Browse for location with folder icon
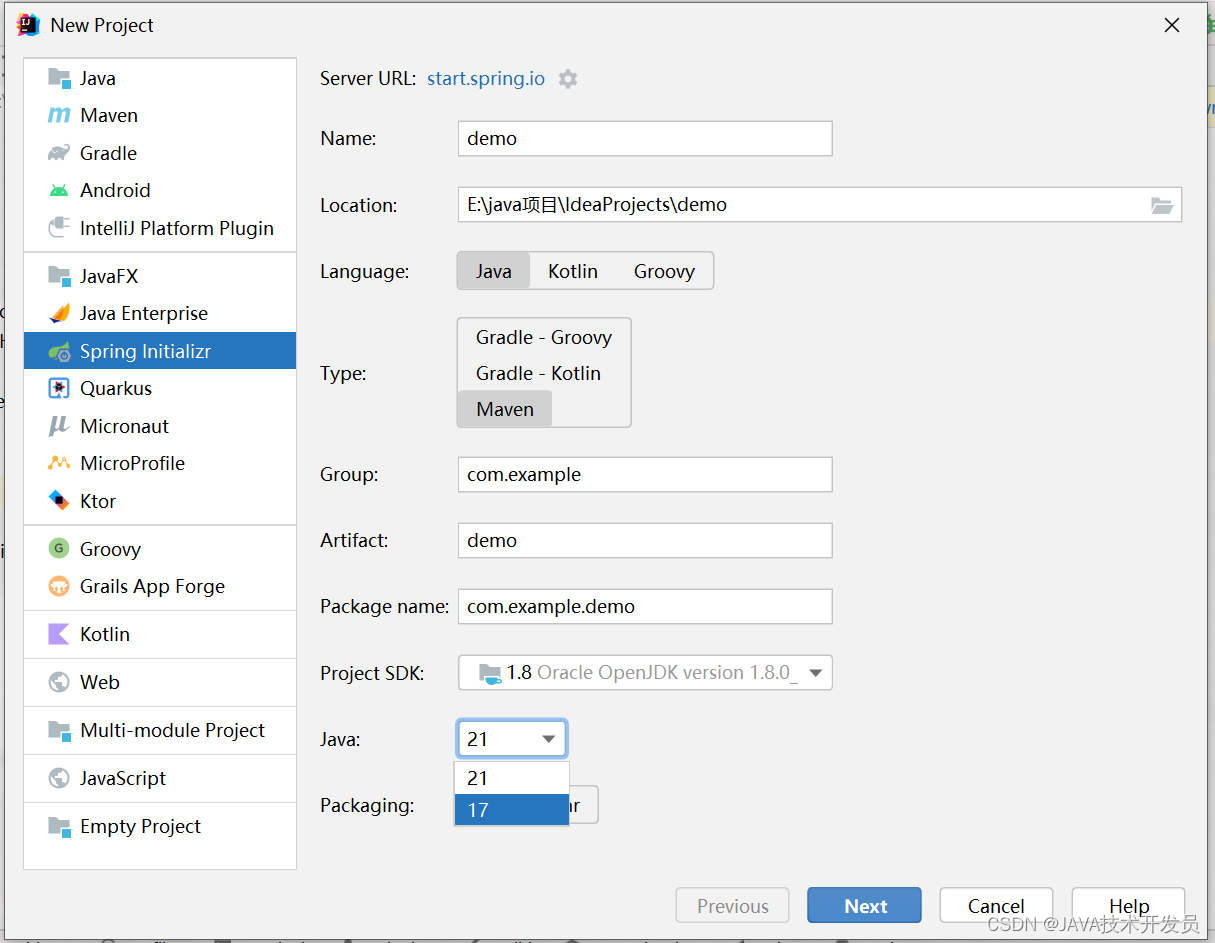 tap(1161, 205)
